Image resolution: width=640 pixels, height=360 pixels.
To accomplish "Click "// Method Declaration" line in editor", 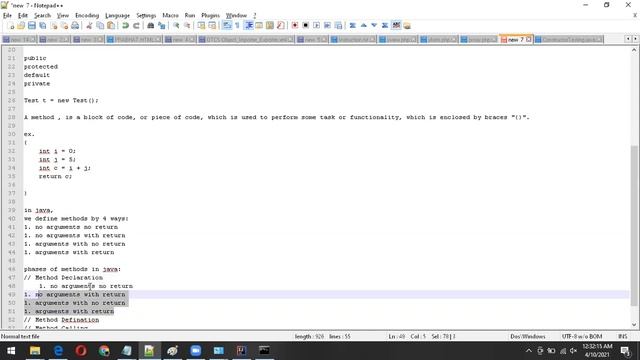I will click(63, 278).
